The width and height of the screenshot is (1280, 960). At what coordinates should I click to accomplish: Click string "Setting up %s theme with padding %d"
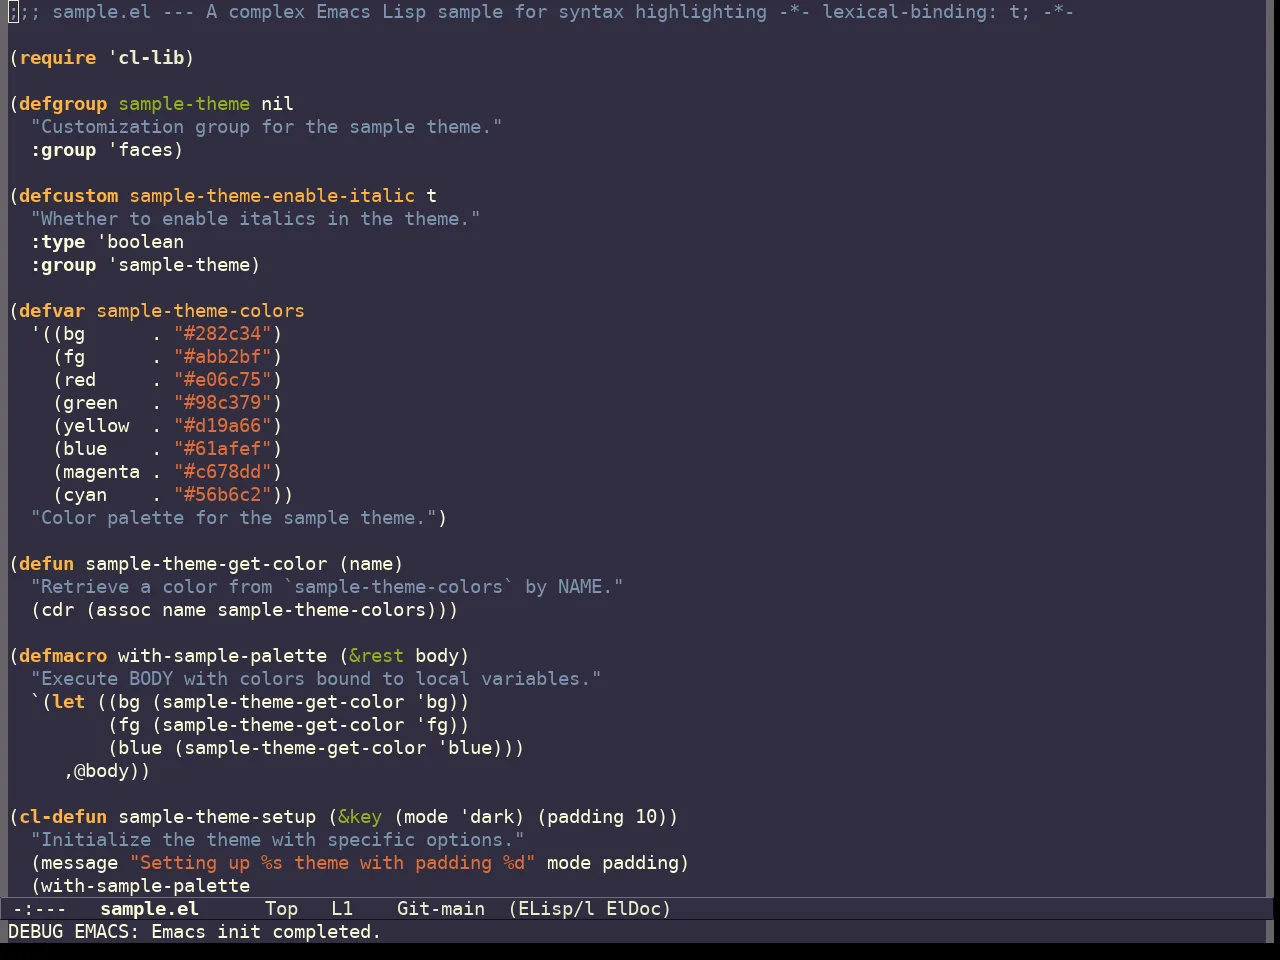(332, 863)
